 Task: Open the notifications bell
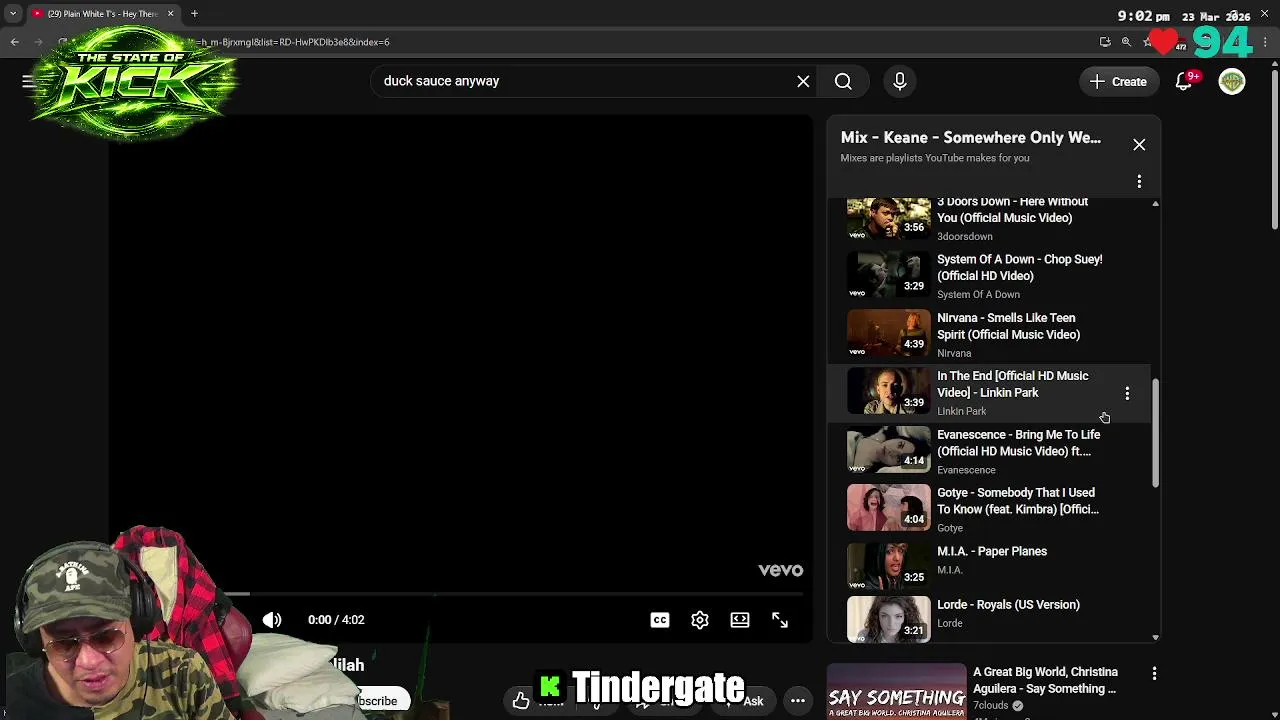click(x=1184, y=81)
